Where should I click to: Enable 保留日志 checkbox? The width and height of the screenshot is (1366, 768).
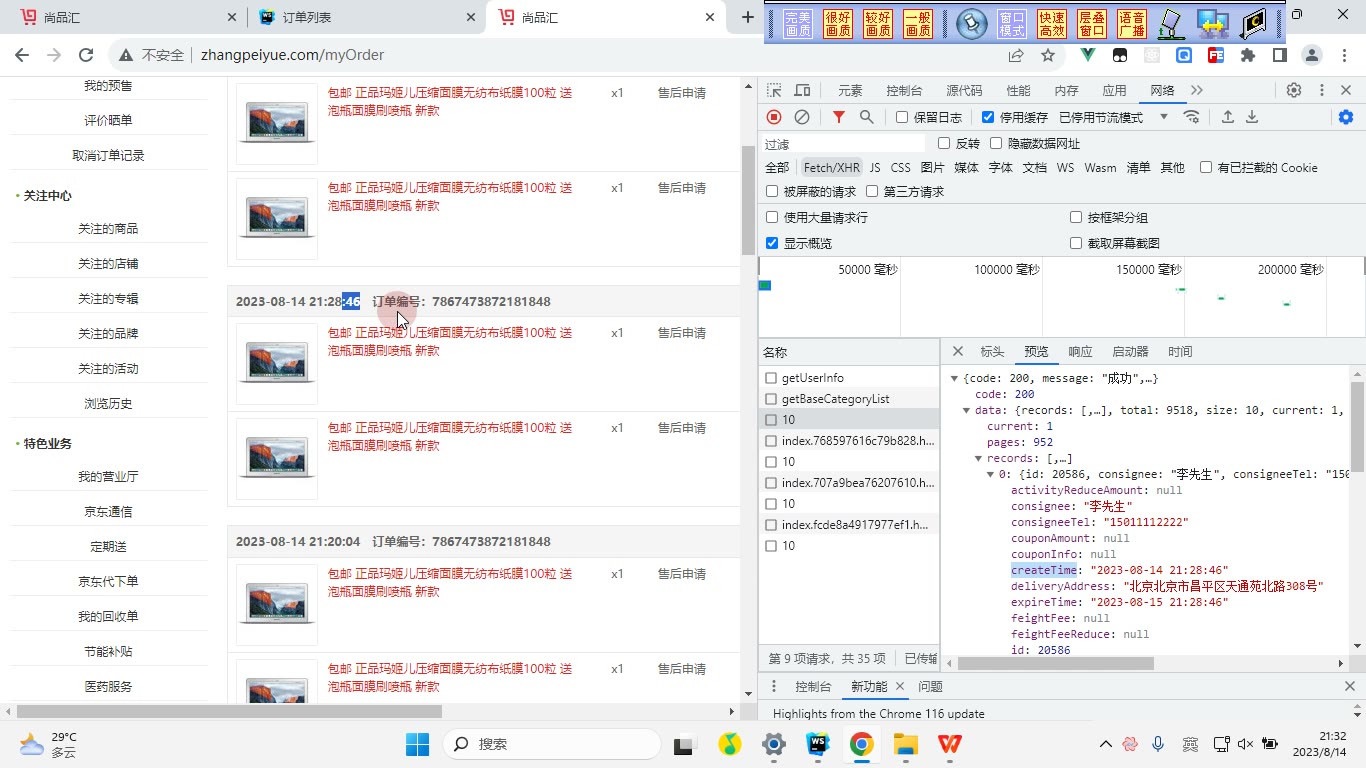pos(902,117)
